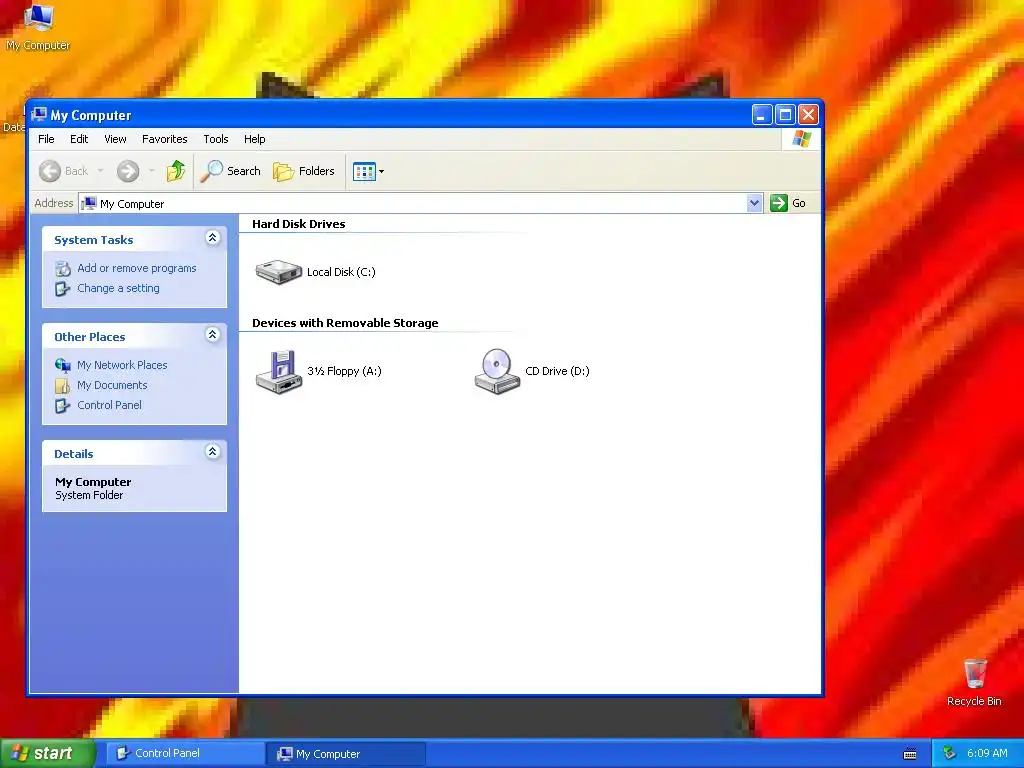Click the keyboard icon in taskbar

pos(910,754)
